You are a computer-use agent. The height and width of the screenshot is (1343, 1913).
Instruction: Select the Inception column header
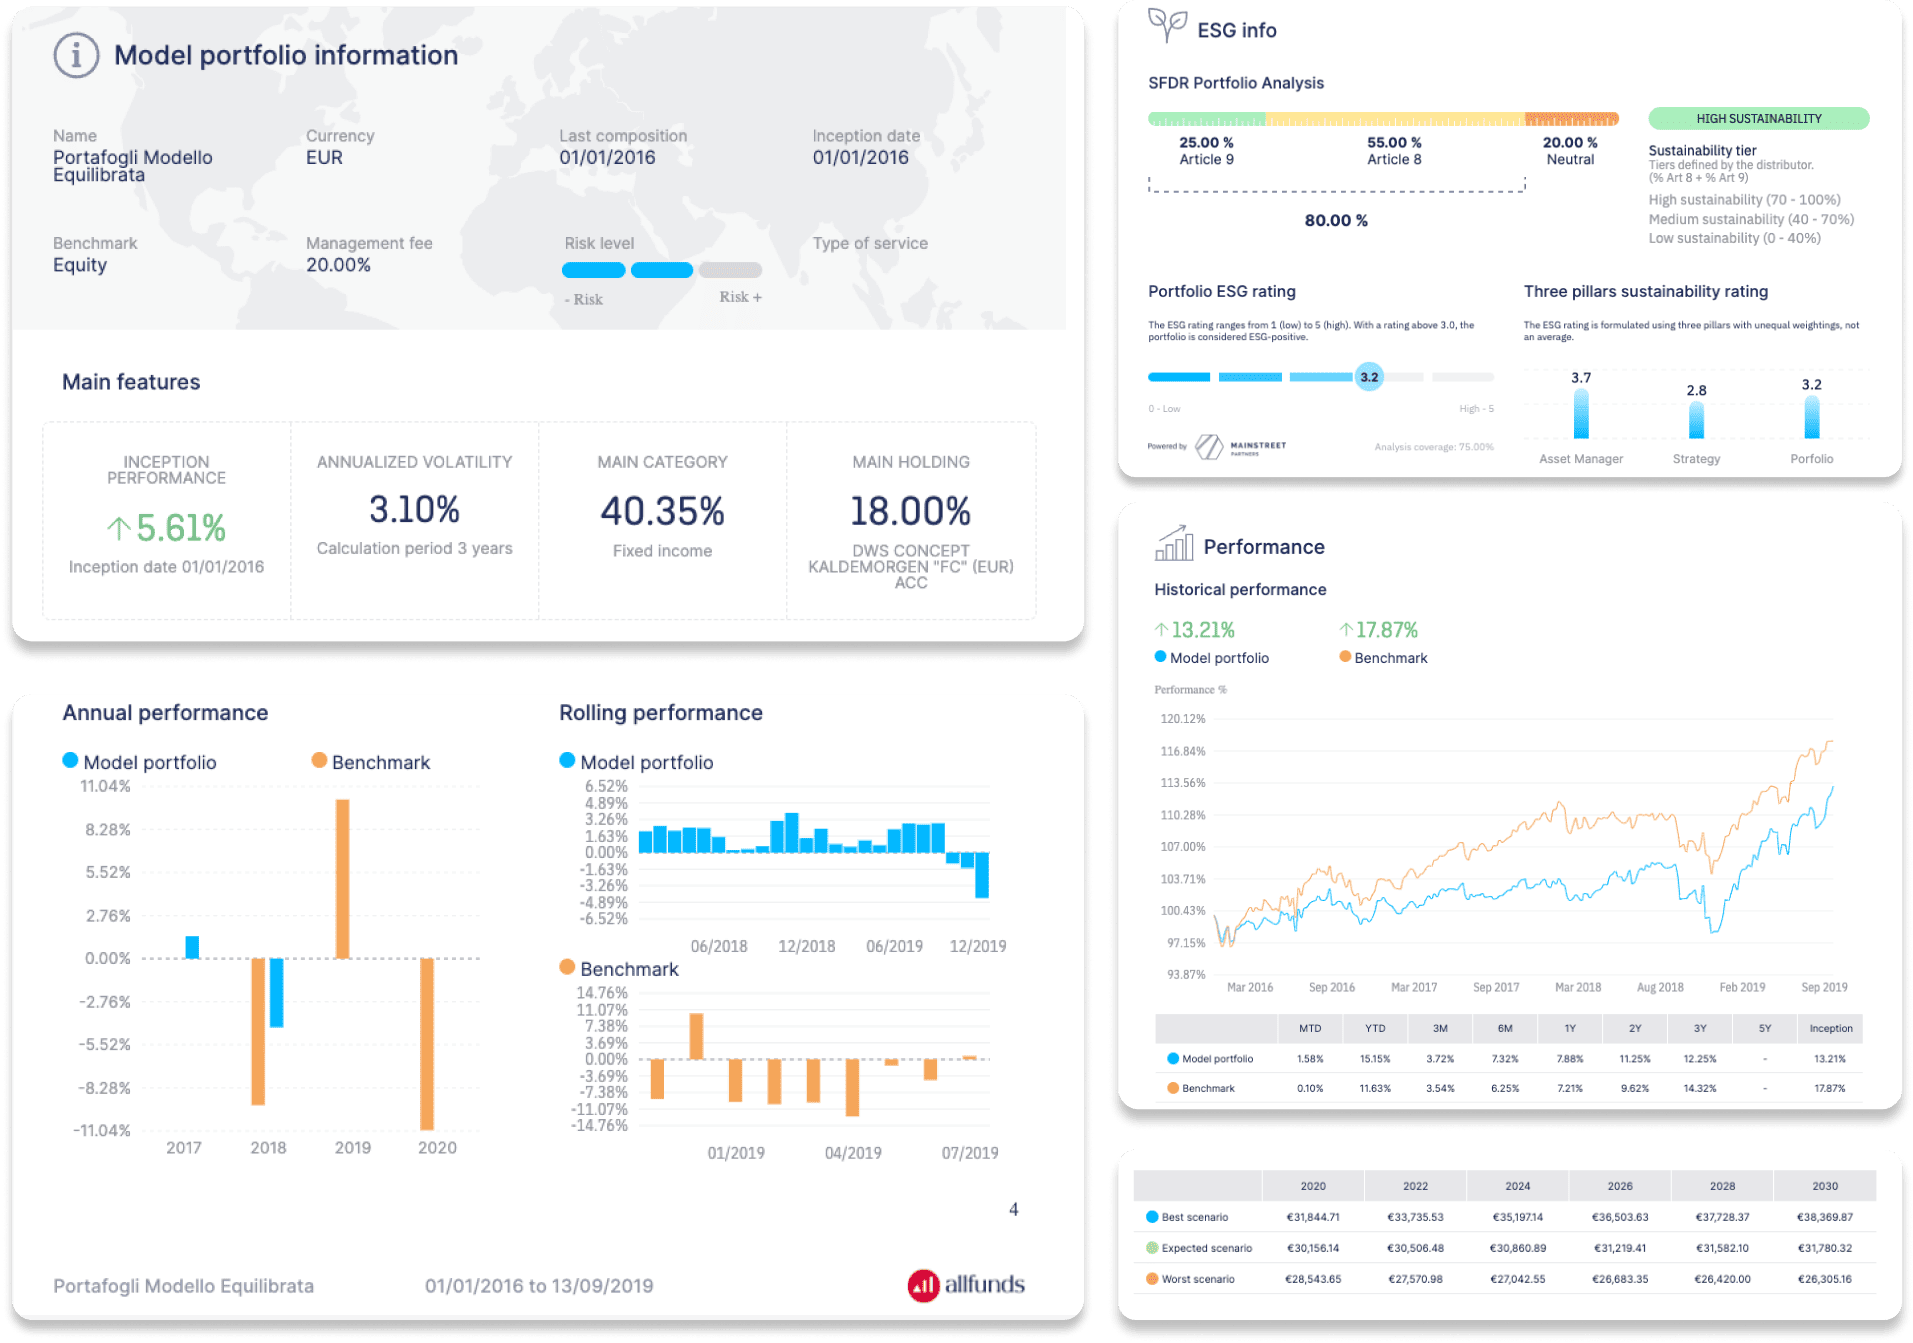(1830, 1028)
